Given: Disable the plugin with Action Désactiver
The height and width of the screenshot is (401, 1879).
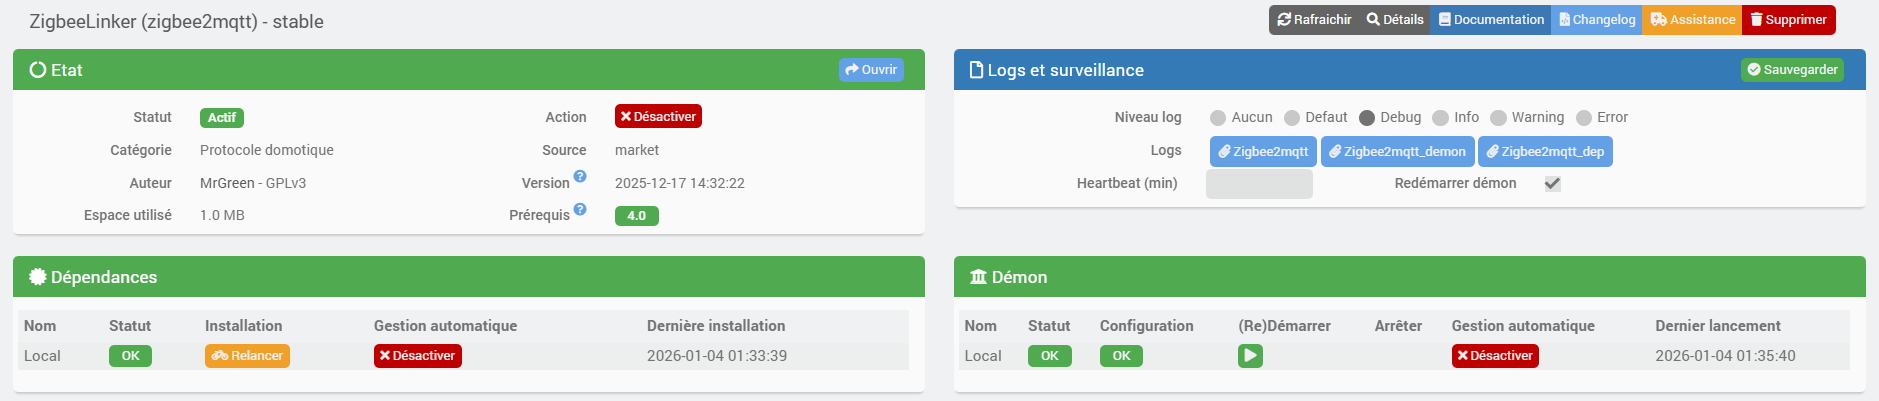Looking at the screenshot, I should [658, 117].
